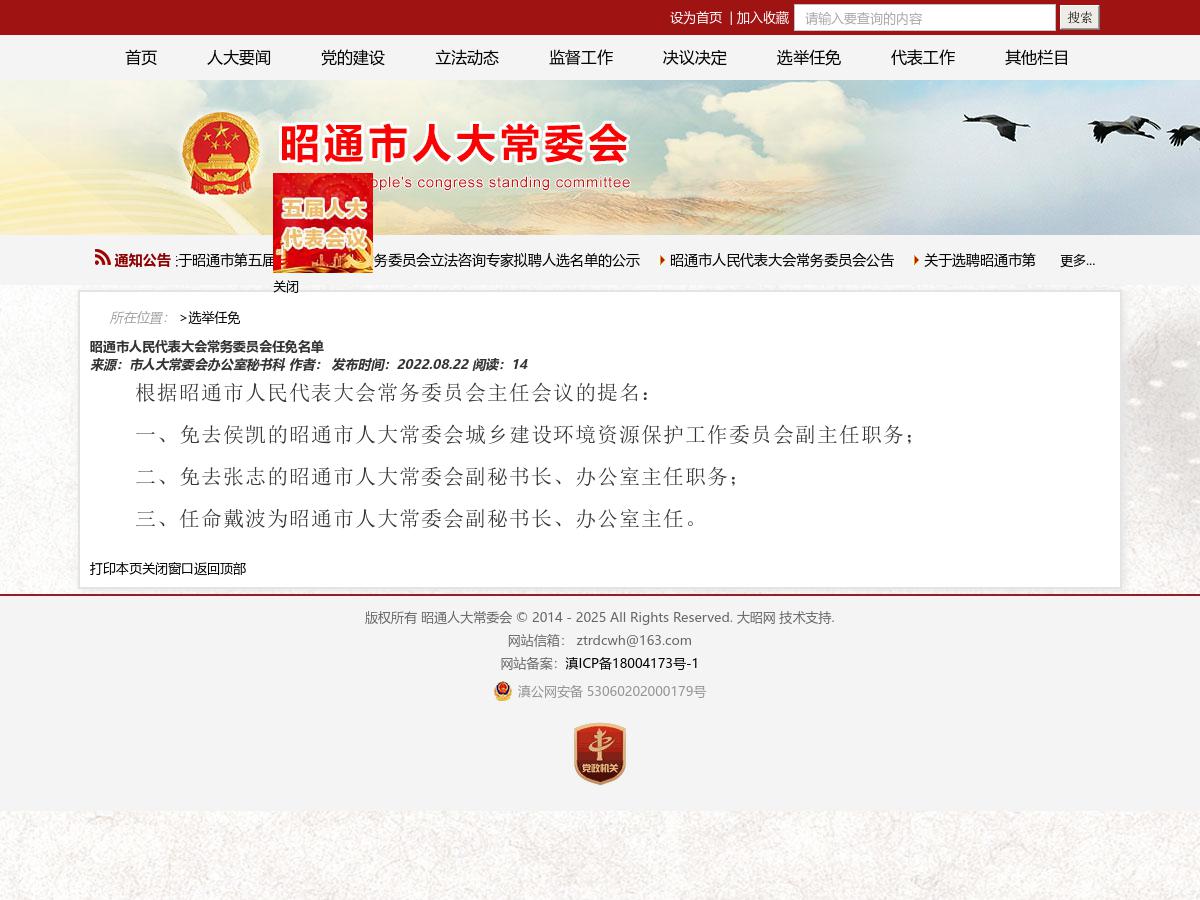Screen dimensions: 1200x900
Task: Switch to the 党的建设 section
Action: click(x=352, y=58)
